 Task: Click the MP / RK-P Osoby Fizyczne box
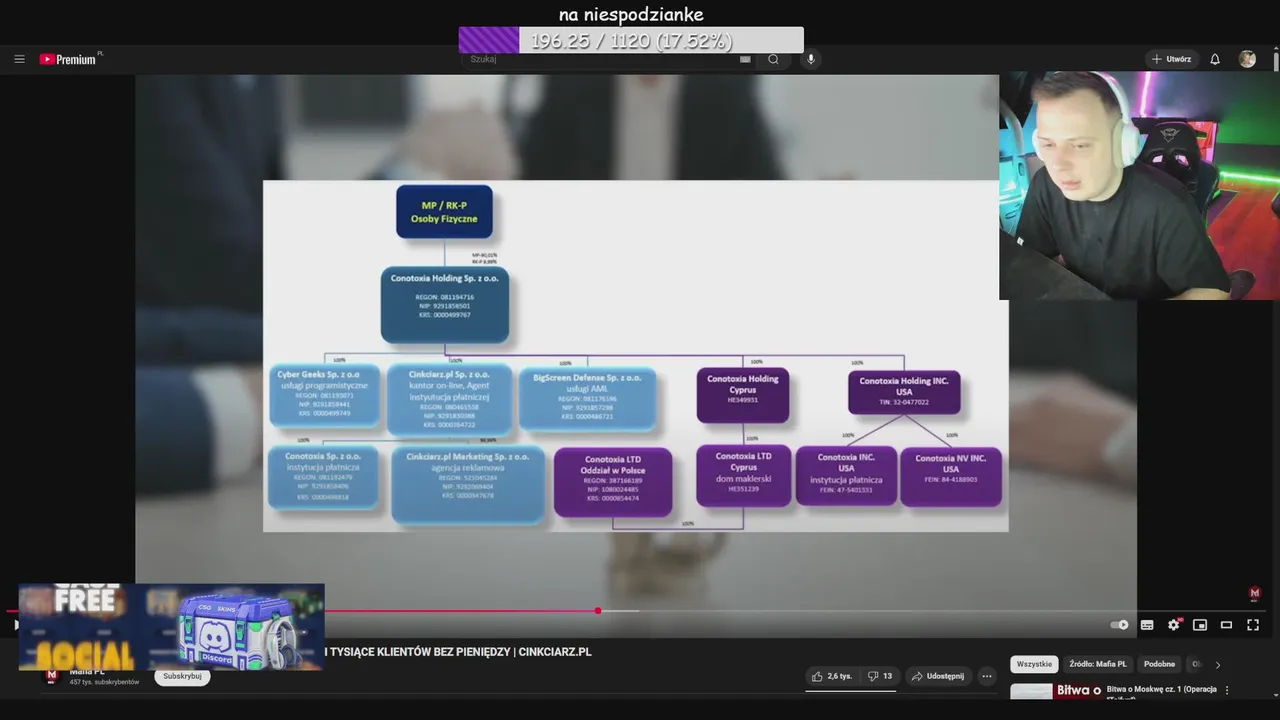444,211
